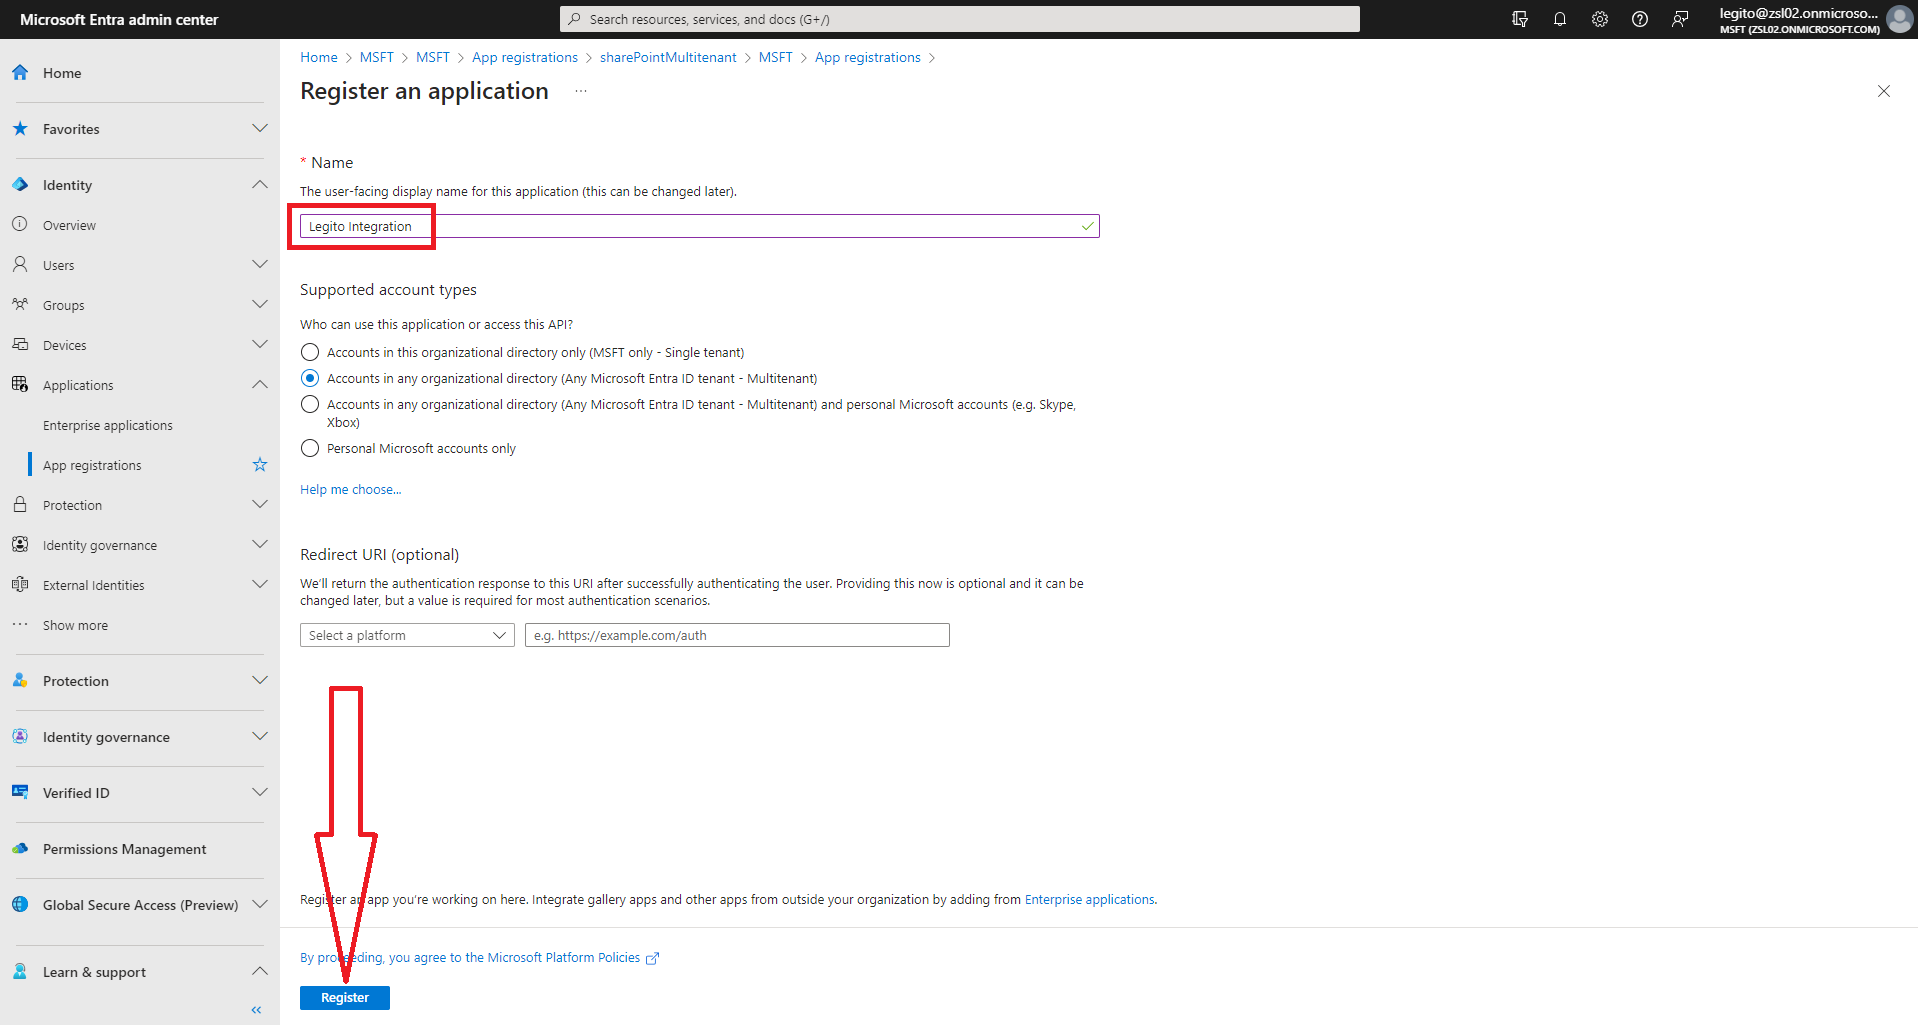This screenshot has width=1918, height=1025.
Task: Expand the Devices submenu chevron
Action: pos(260,344)
